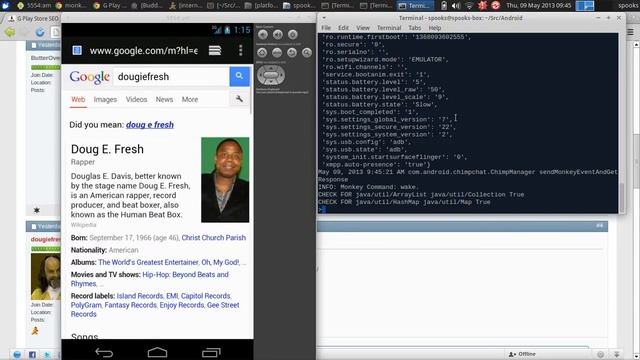The height and width of the screenshot is (360, 640).
Task: Open the browser hamburger menu at the right edge
Action: click(631, 32)
